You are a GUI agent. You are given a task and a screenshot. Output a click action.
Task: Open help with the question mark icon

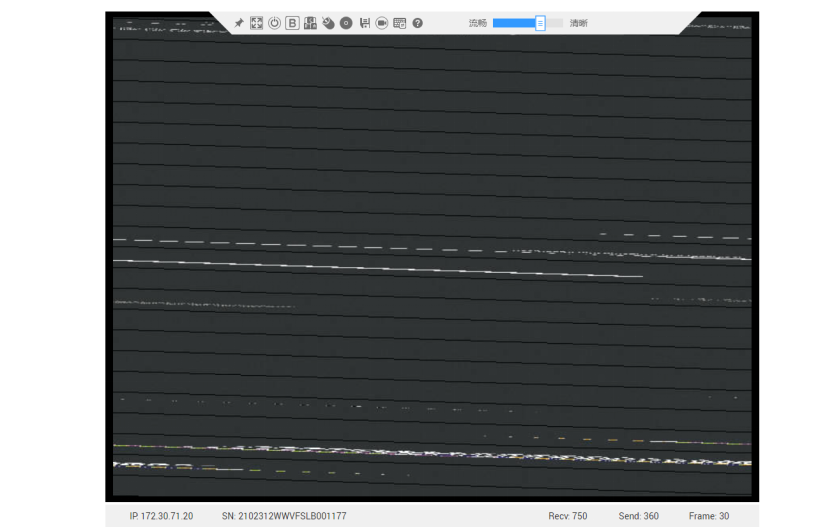pos(418,23)
